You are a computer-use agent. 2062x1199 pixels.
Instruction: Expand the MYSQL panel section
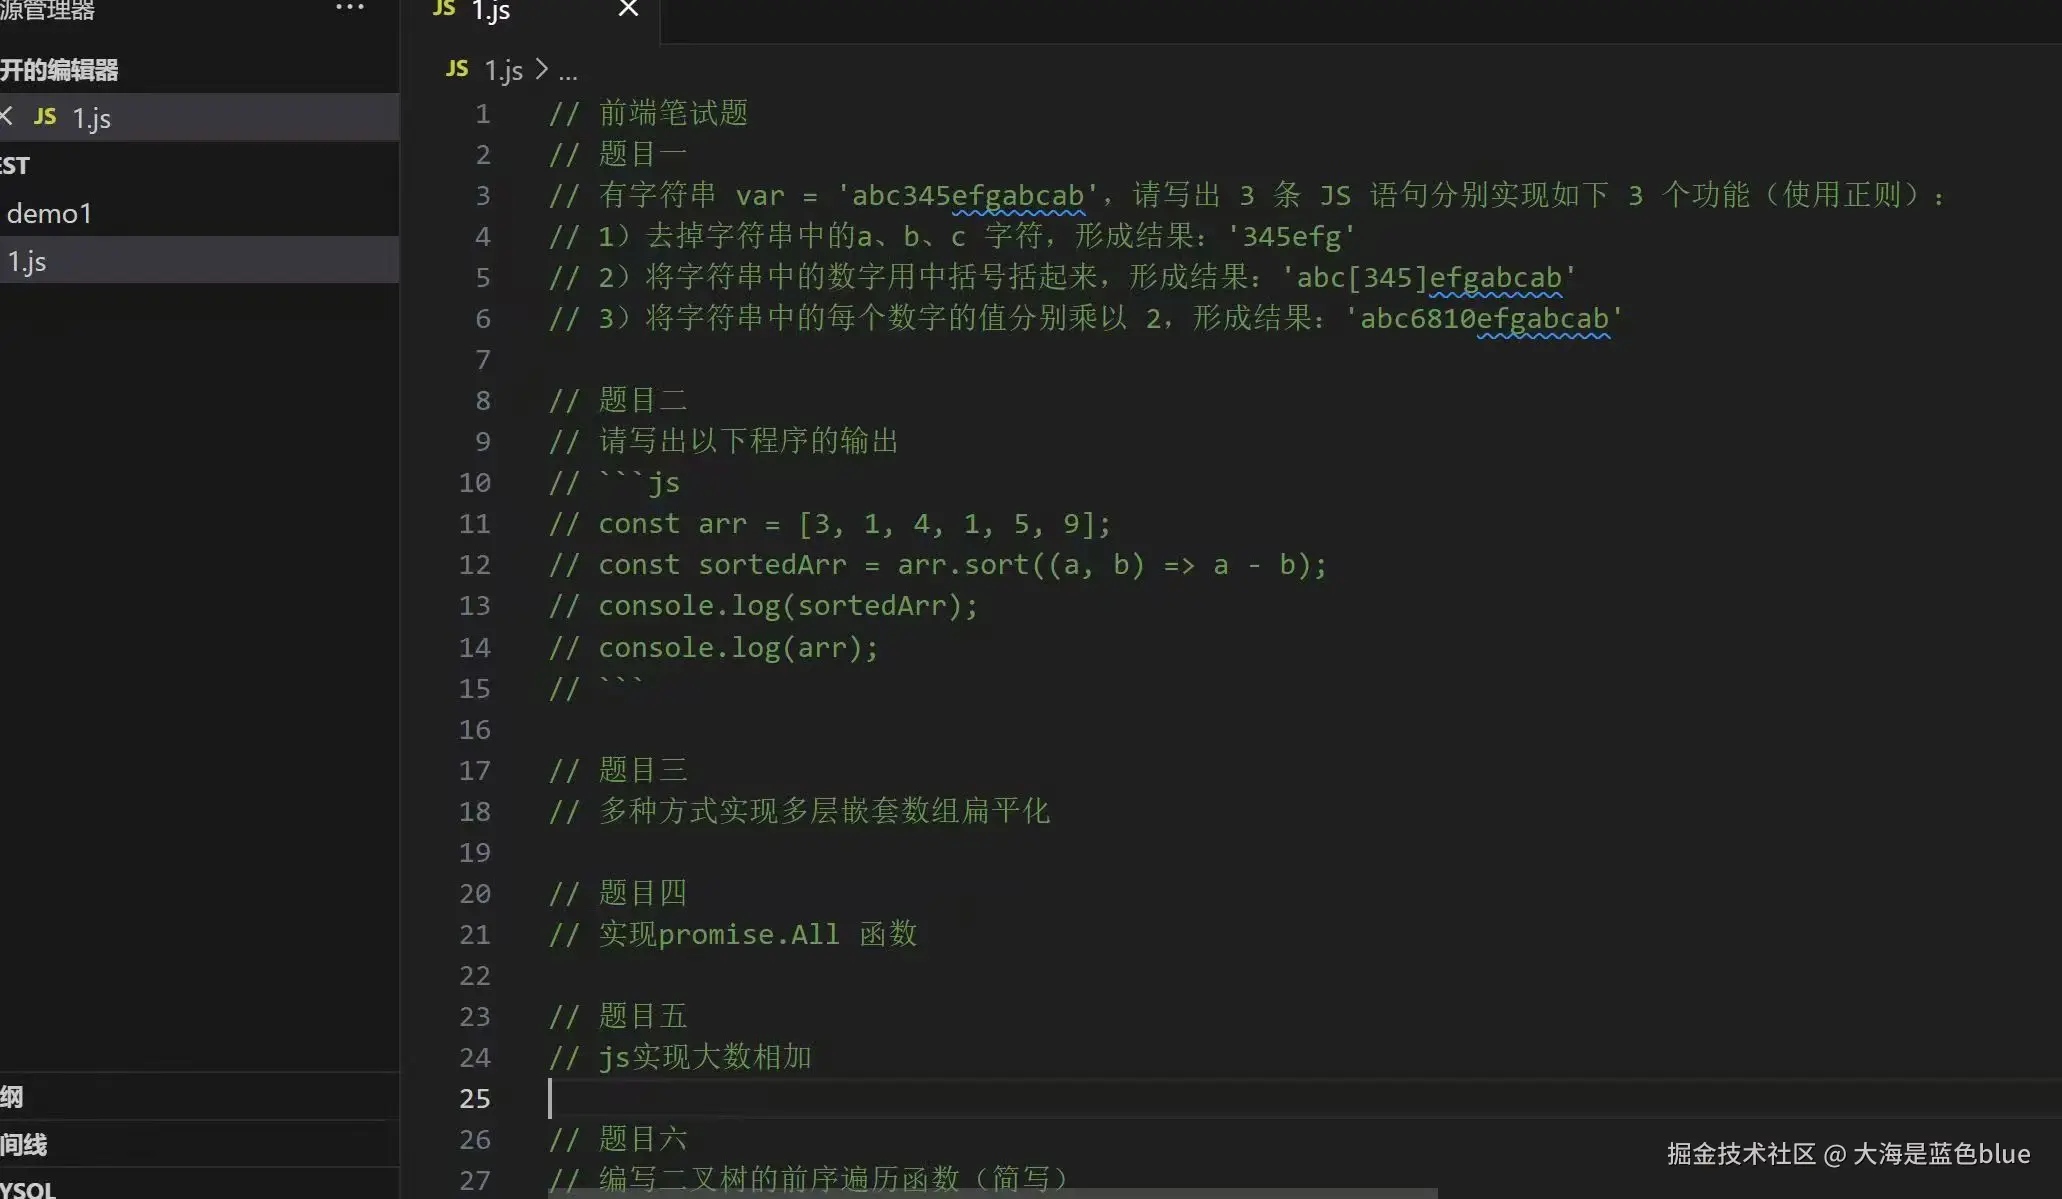point(28,1189)
